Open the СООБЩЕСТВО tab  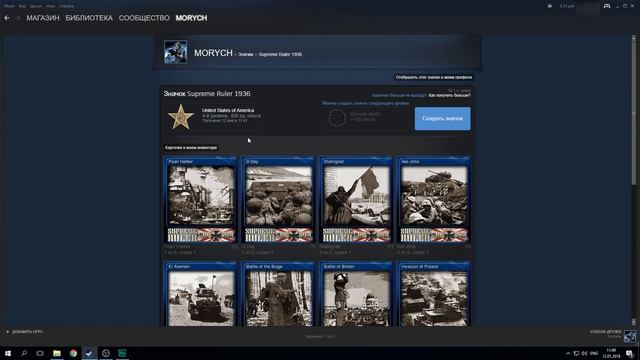coord(144,18)
